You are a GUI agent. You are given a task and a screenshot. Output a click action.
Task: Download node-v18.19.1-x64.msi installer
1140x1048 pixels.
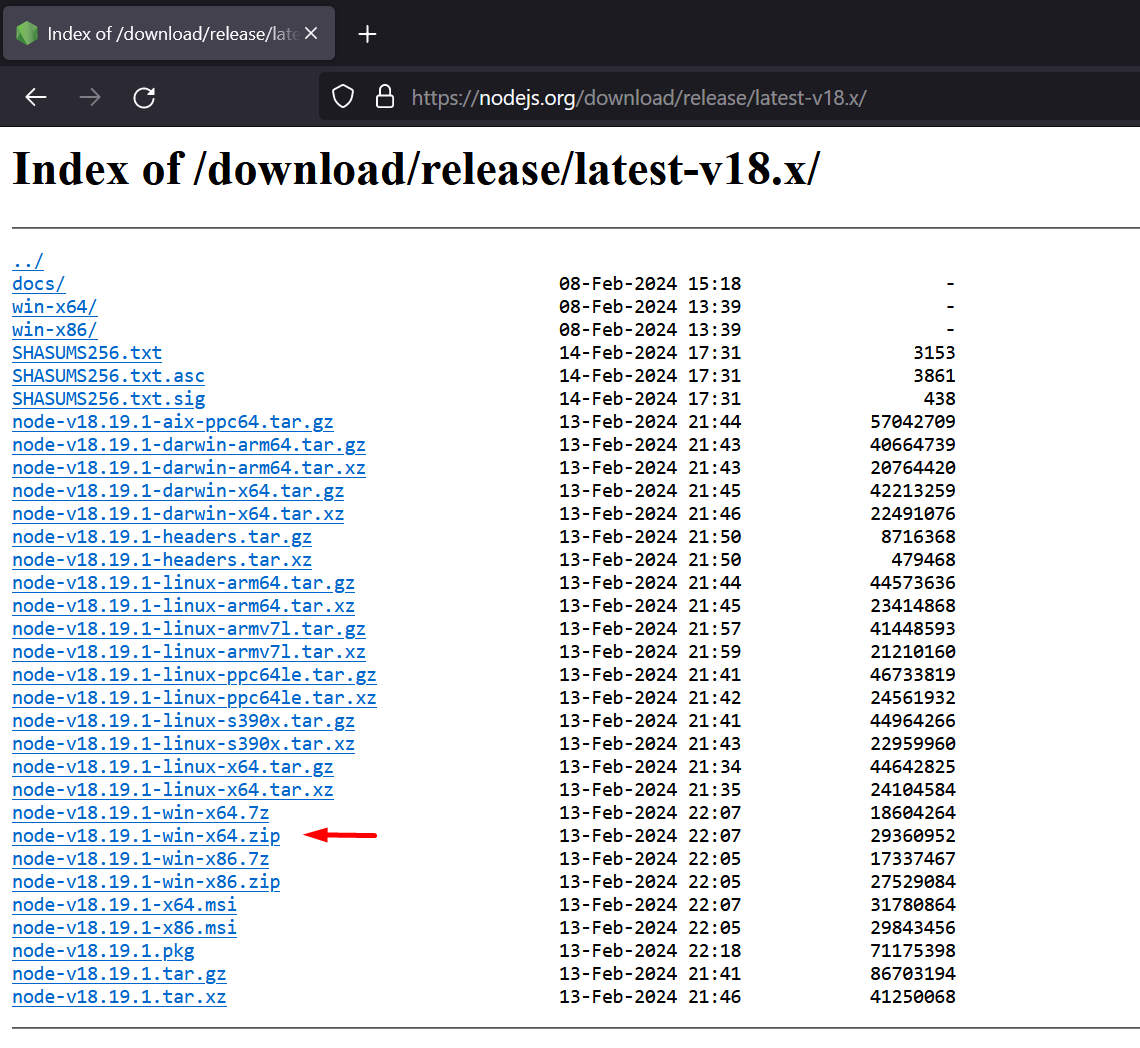(124, 905)
